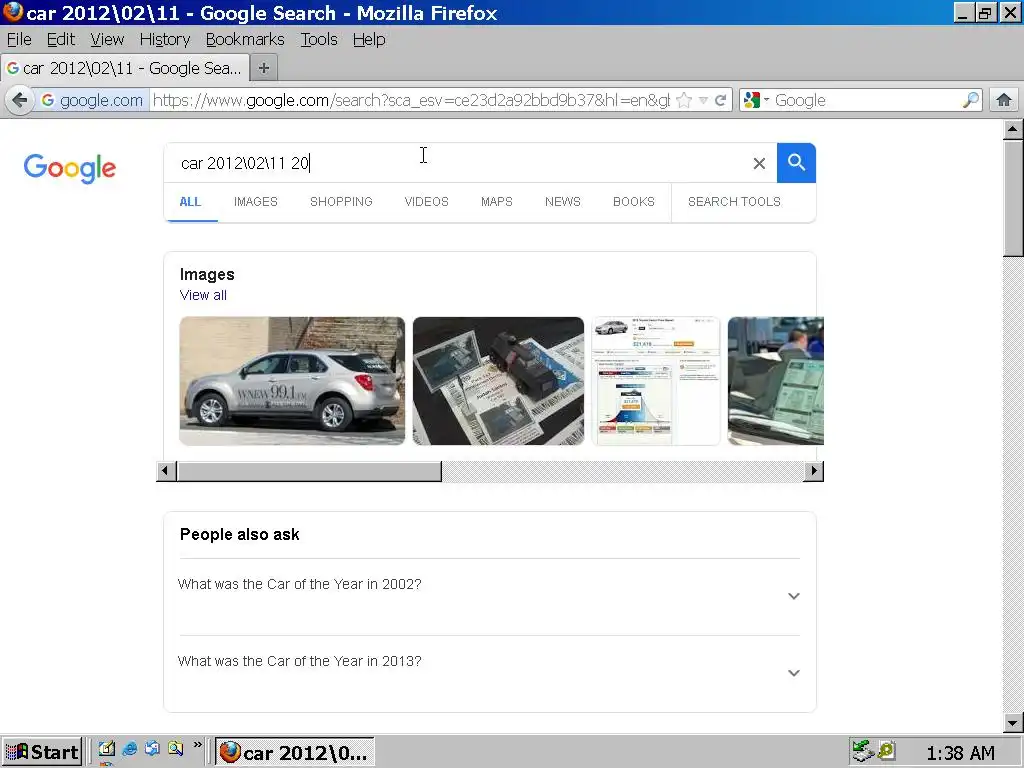The width and height of the screenshot is (1024, 768).
Task: Switch to the BOOKS results tab
Action: point(633,202)
